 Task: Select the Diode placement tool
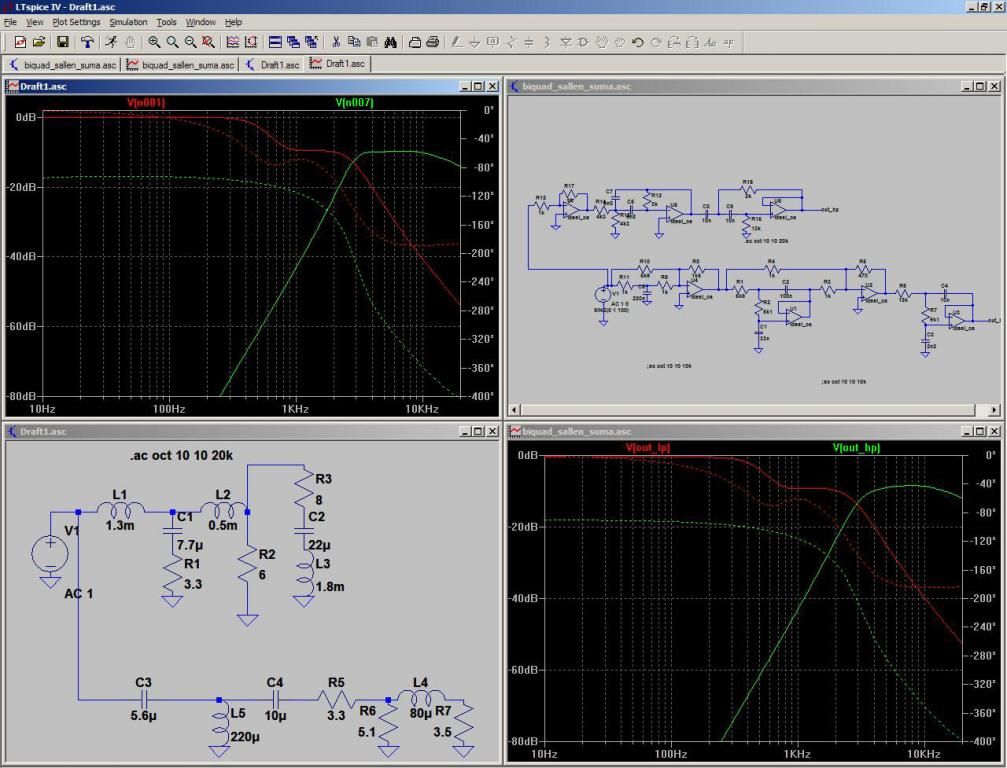pos(565,42)
